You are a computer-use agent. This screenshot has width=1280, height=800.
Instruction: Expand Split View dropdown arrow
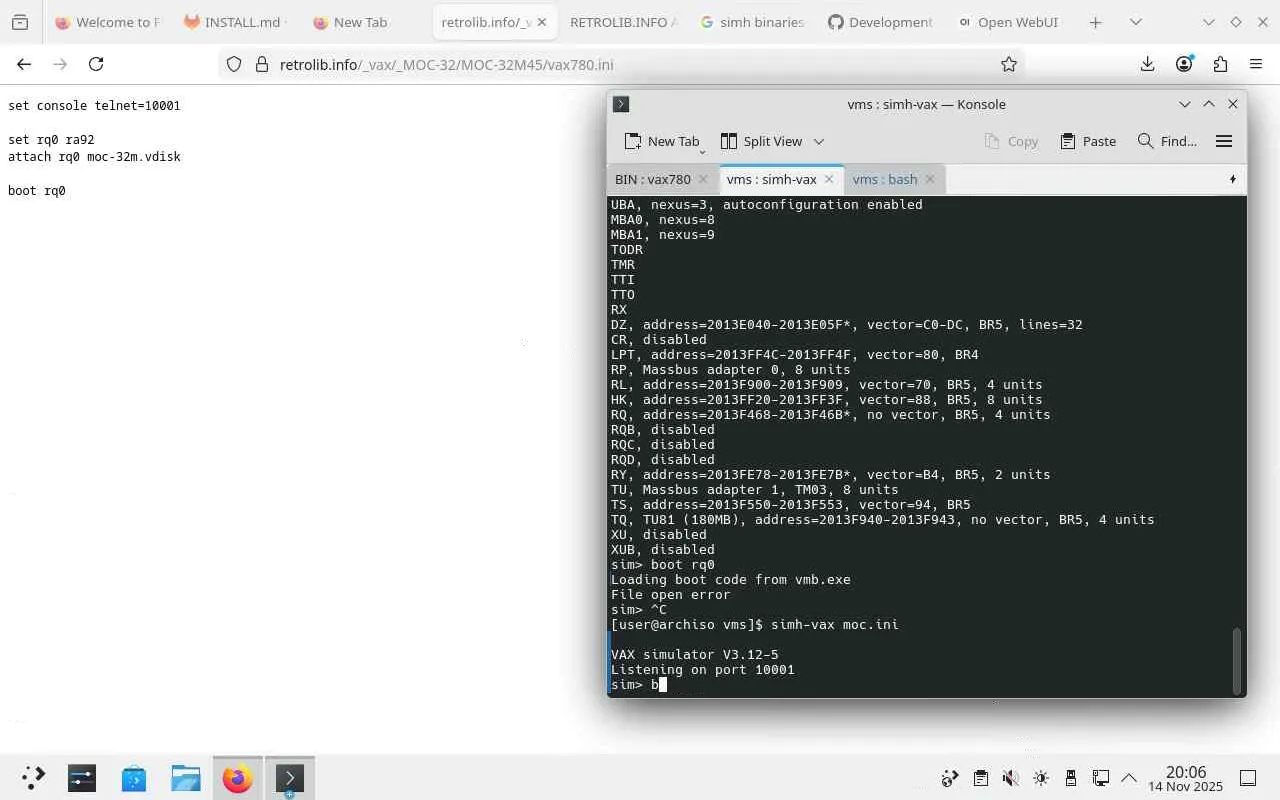click(819, 141)
